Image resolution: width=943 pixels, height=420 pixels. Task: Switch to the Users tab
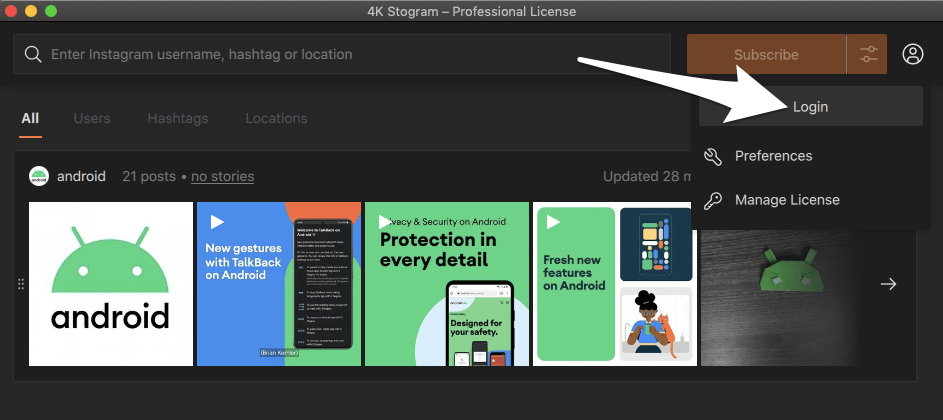(92, 118)
